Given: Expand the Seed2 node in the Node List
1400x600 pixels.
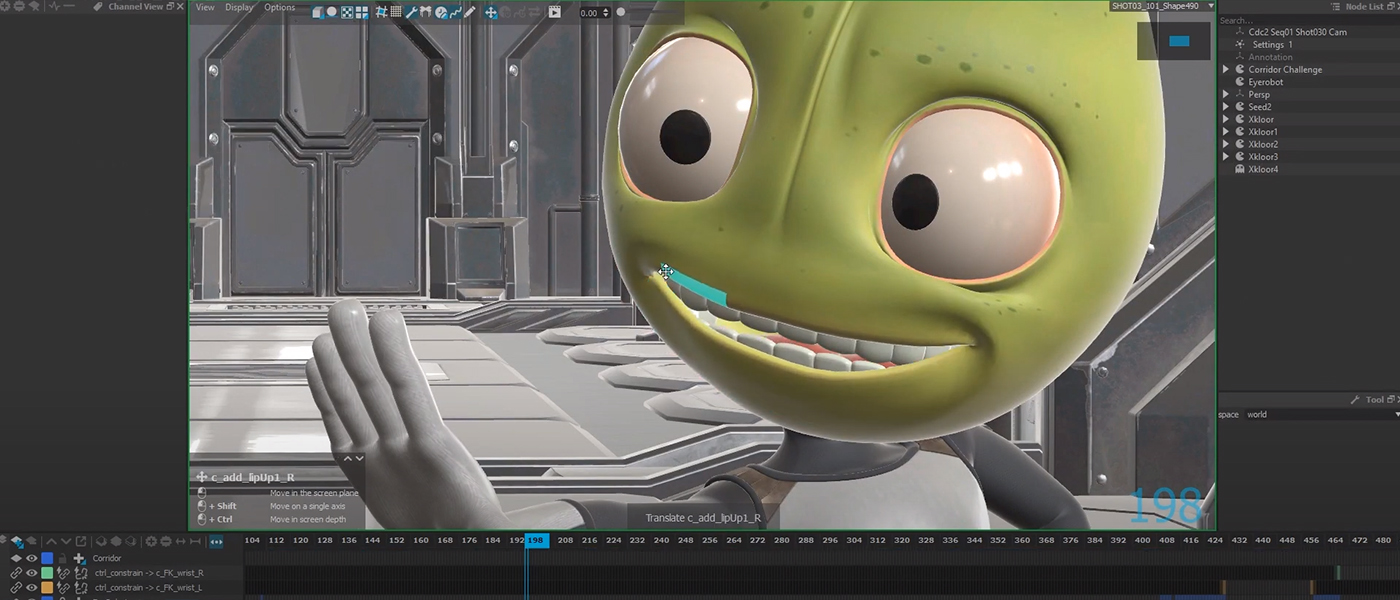Looking at the screenshot, I should [1226, 106].
